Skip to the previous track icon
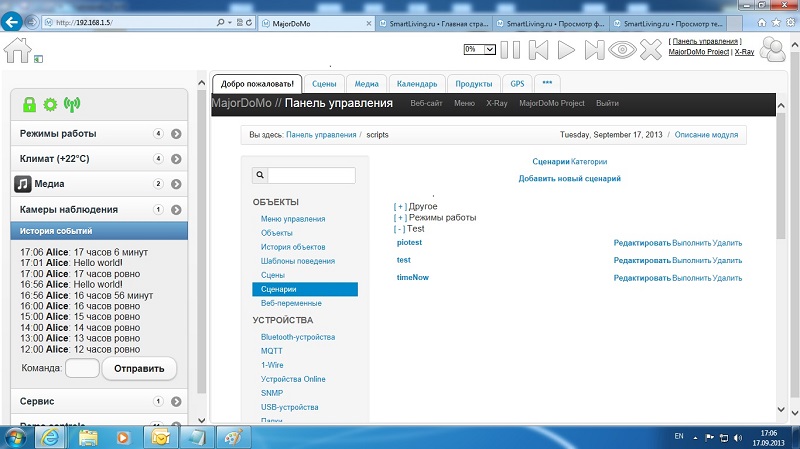This screenshot has width=800, height=449. point(538,49)
